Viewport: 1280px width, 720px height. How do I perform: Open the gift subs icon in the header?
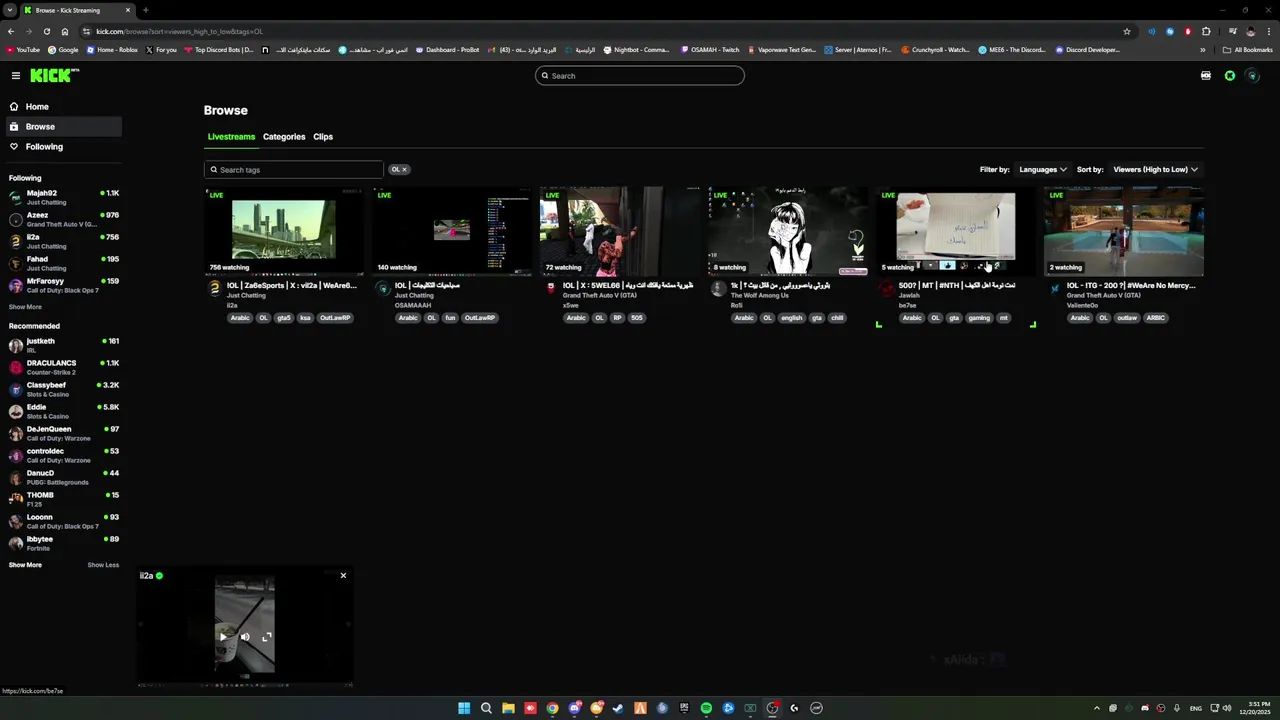point(1206,76)
